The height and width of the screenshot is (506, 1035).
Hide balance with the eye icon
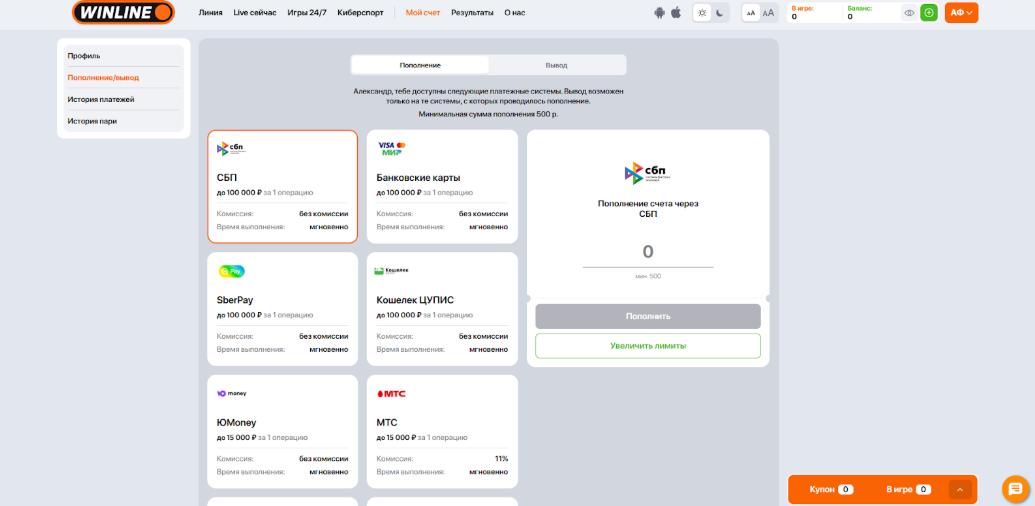[x=909, y=13]
